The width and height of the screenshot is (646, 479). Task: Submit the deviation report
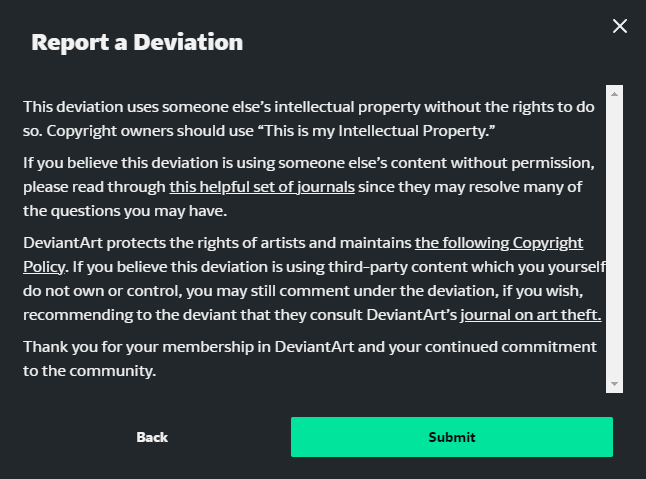452,437
